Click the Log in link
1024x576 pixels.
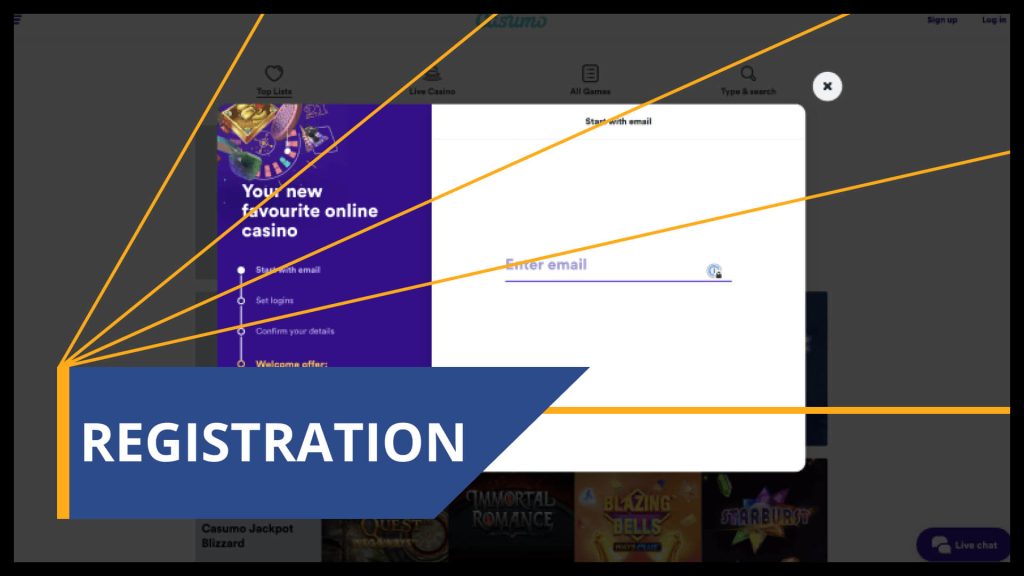(994, 20)
